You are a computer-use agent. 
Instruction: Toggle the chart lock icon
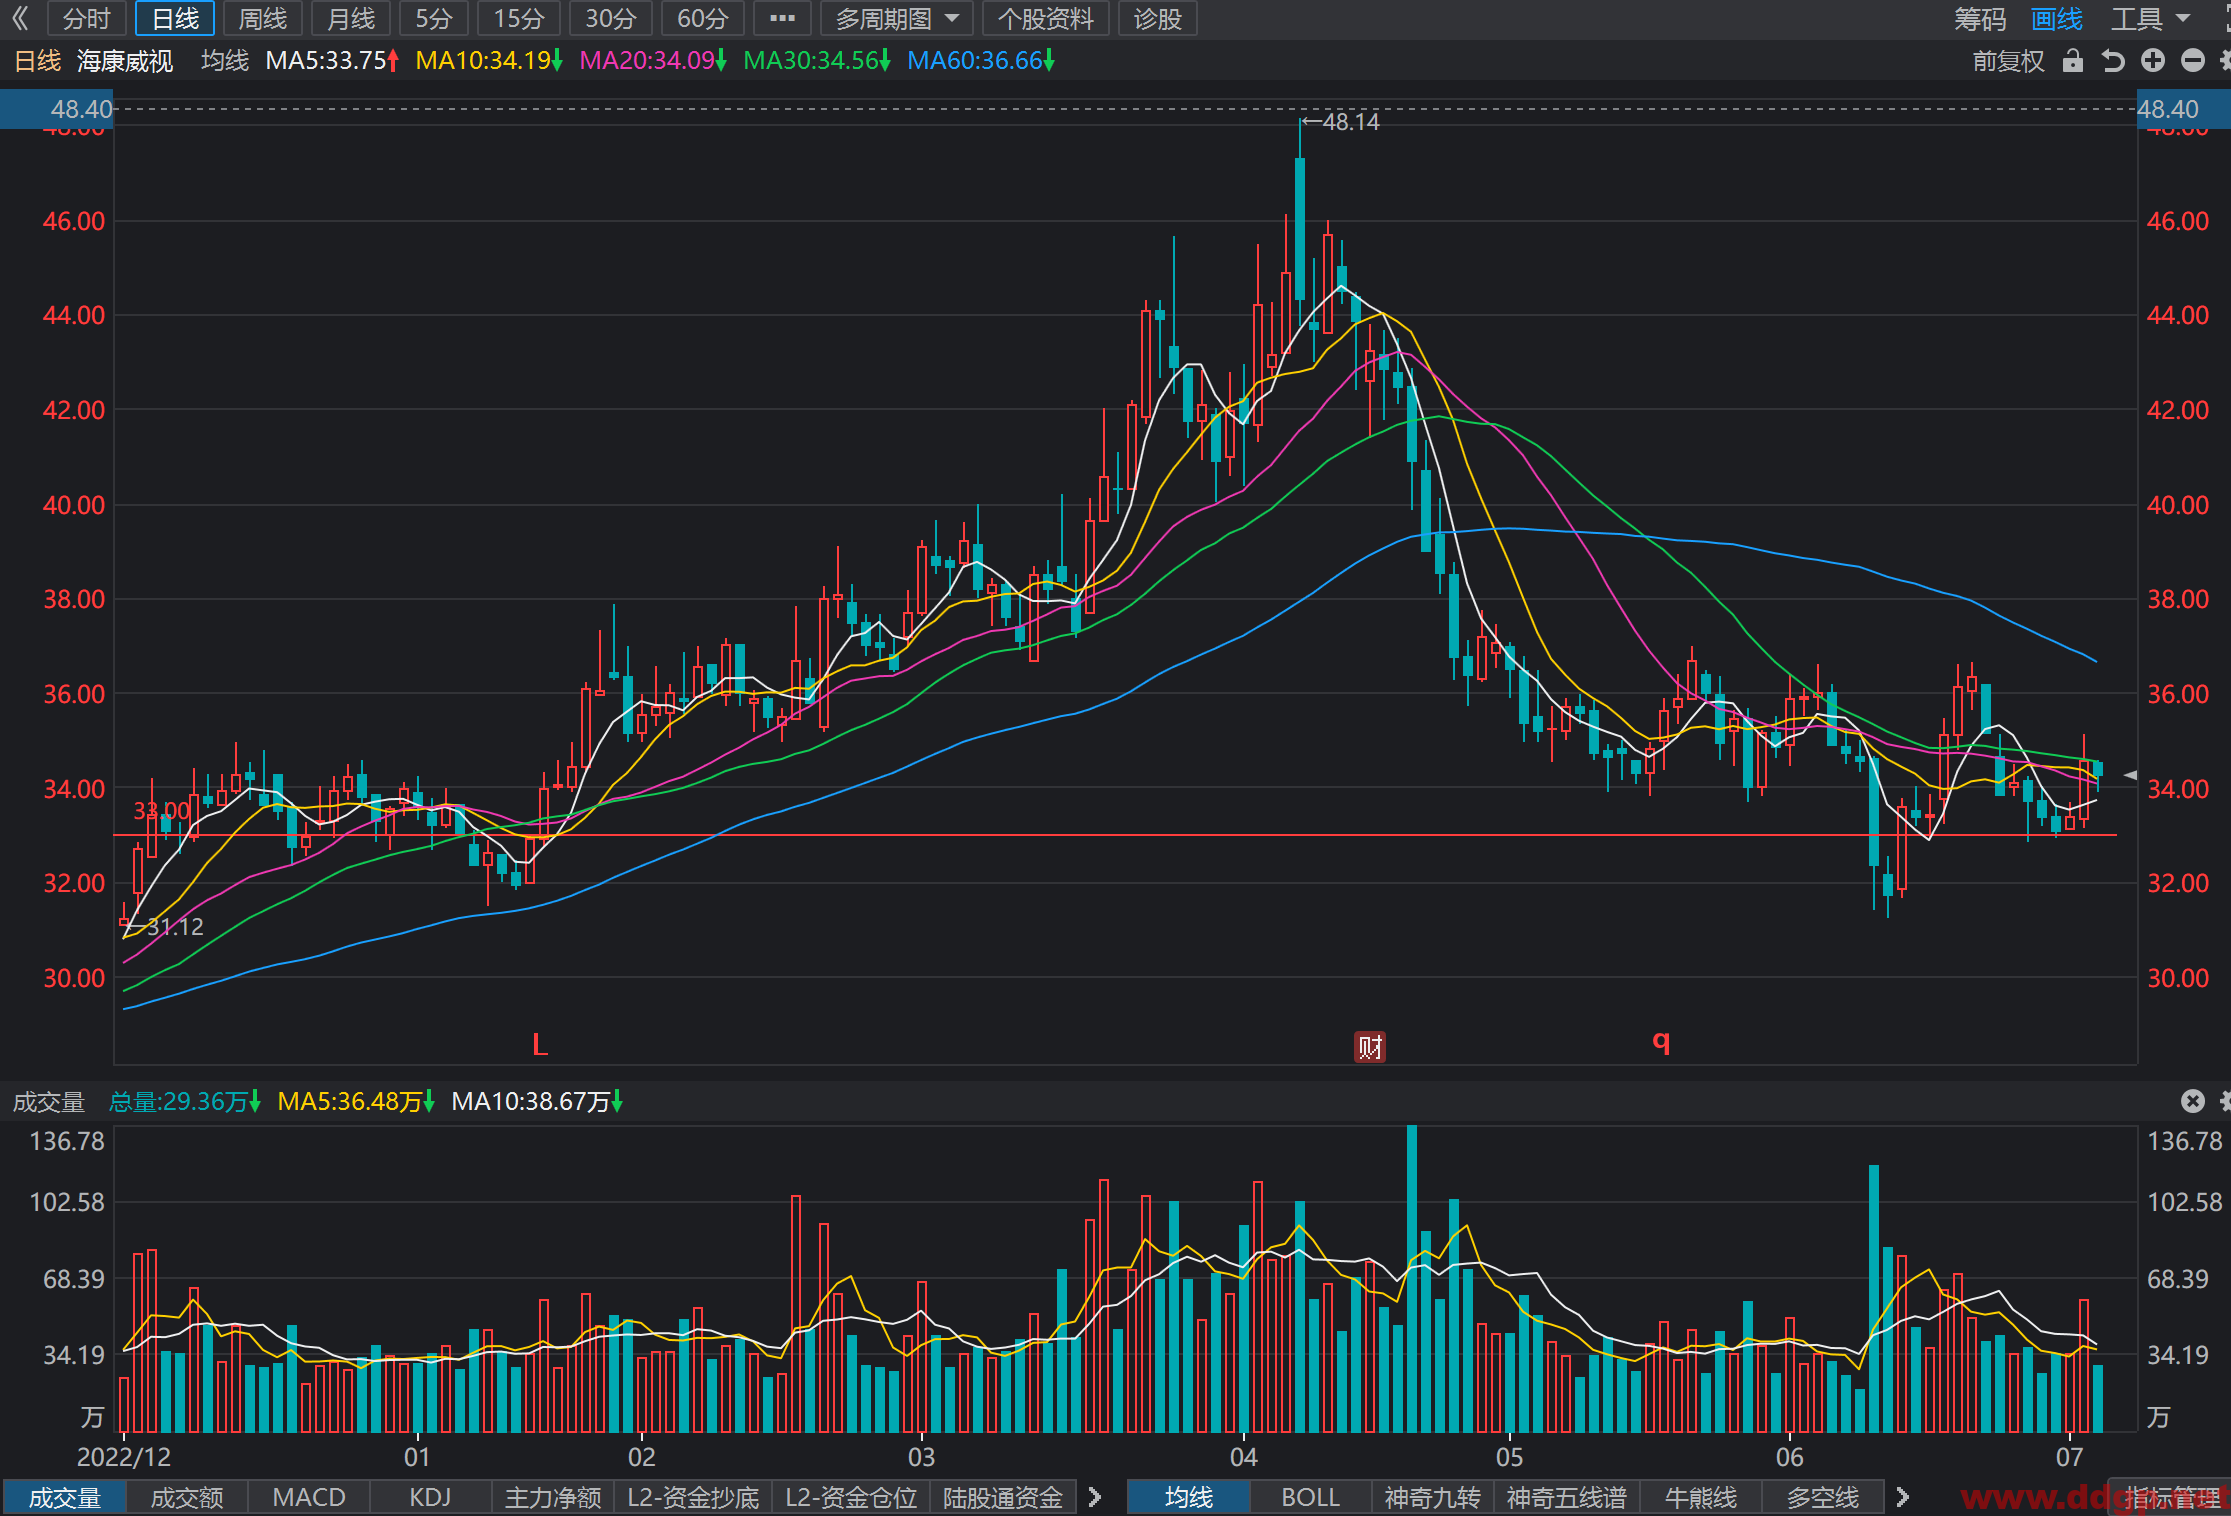tap(2073, 61)
